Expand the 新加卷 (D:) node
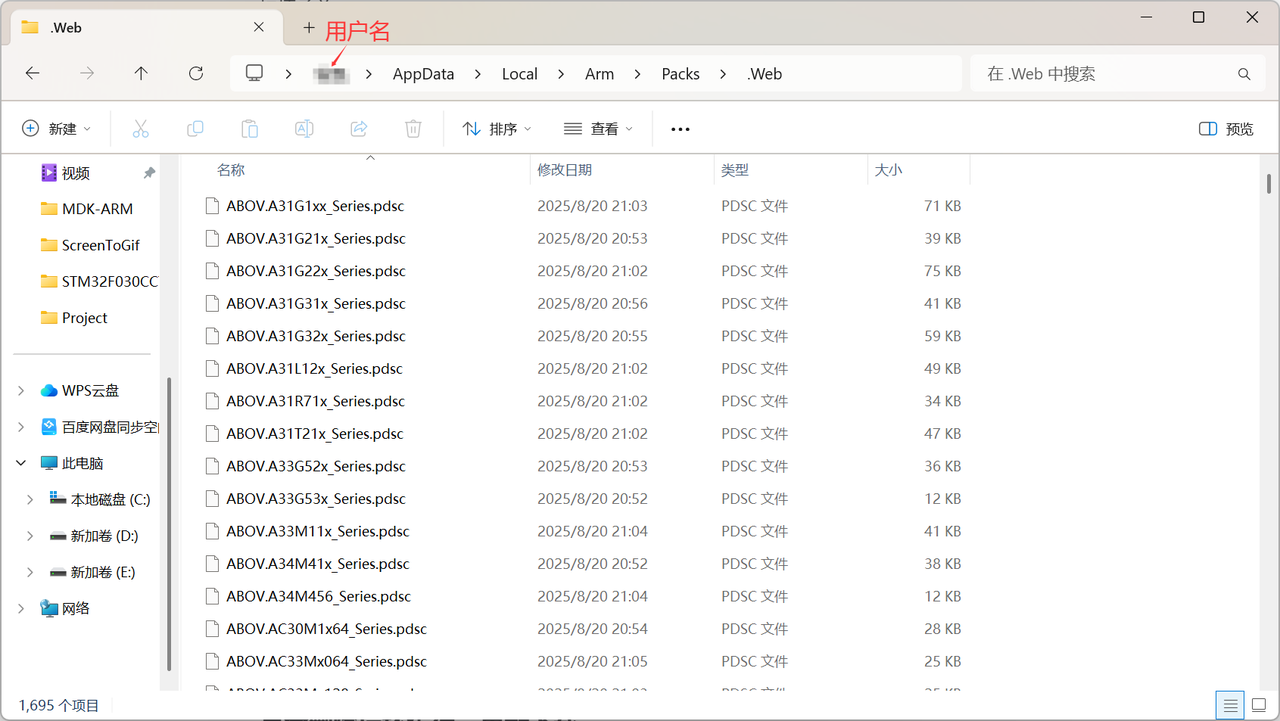The height and width of the screenshot is (721, 1280). pos(30,536)
